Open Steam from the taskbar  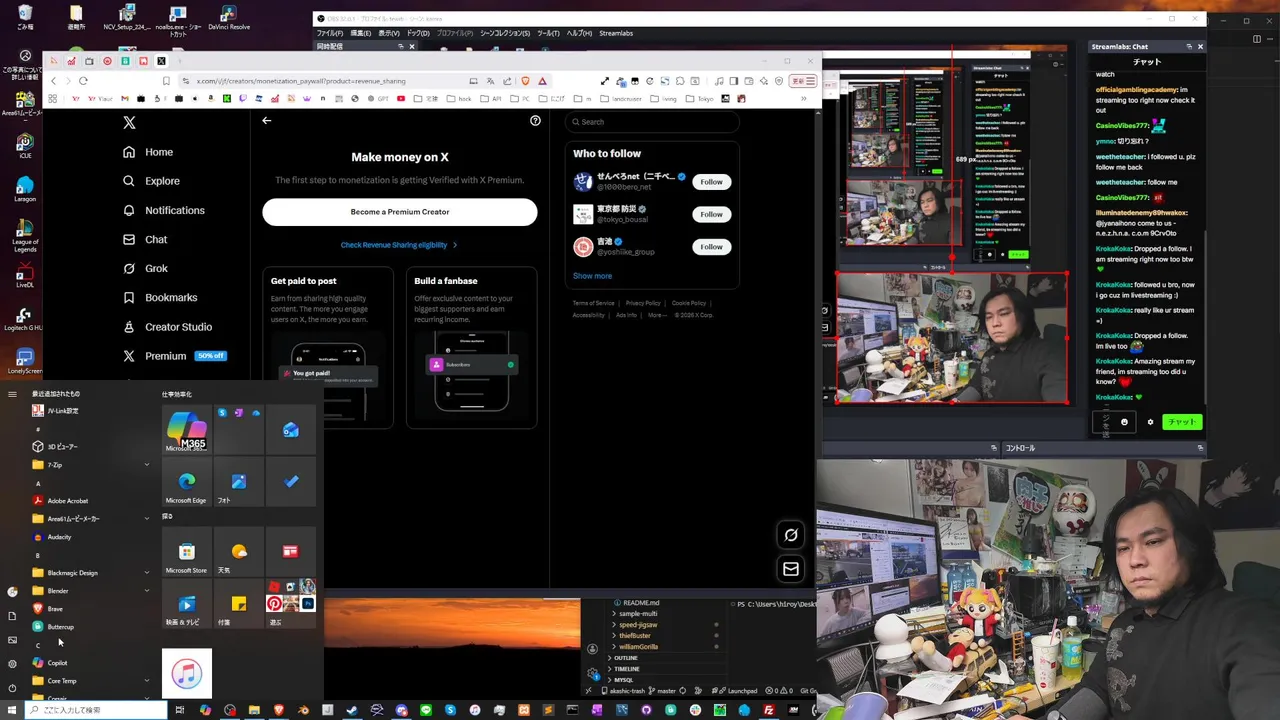pyautogui.click(x=352, y=710)
